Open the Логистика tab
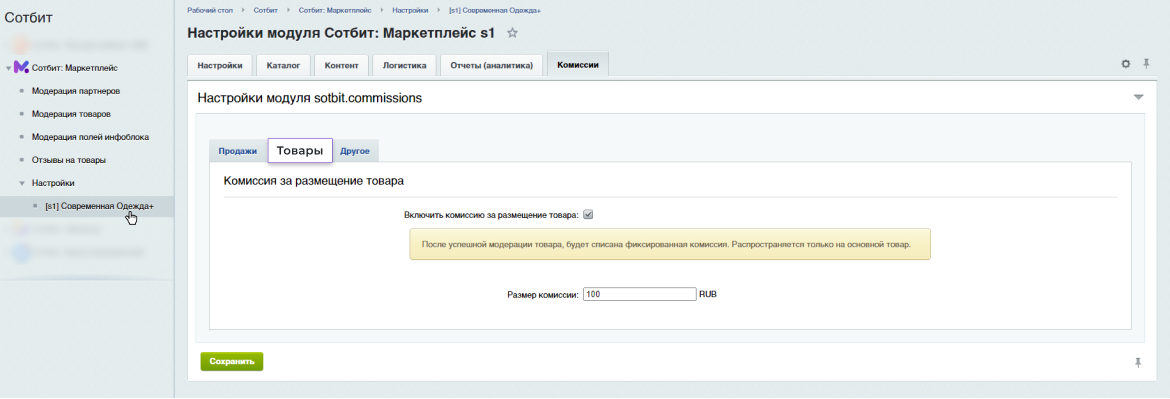This screenshot has height=399, width=1170. 404,66
